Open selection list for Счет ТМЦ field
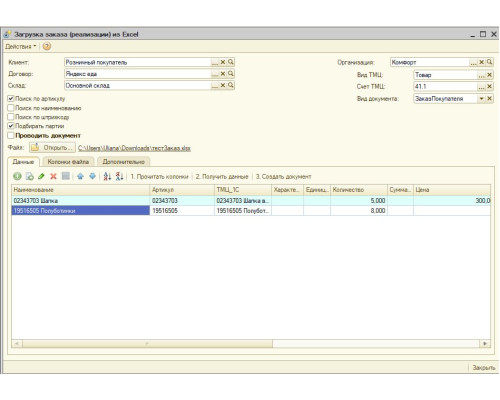The width and height of the screenshot is (500, 400). (x=481, y=87)
